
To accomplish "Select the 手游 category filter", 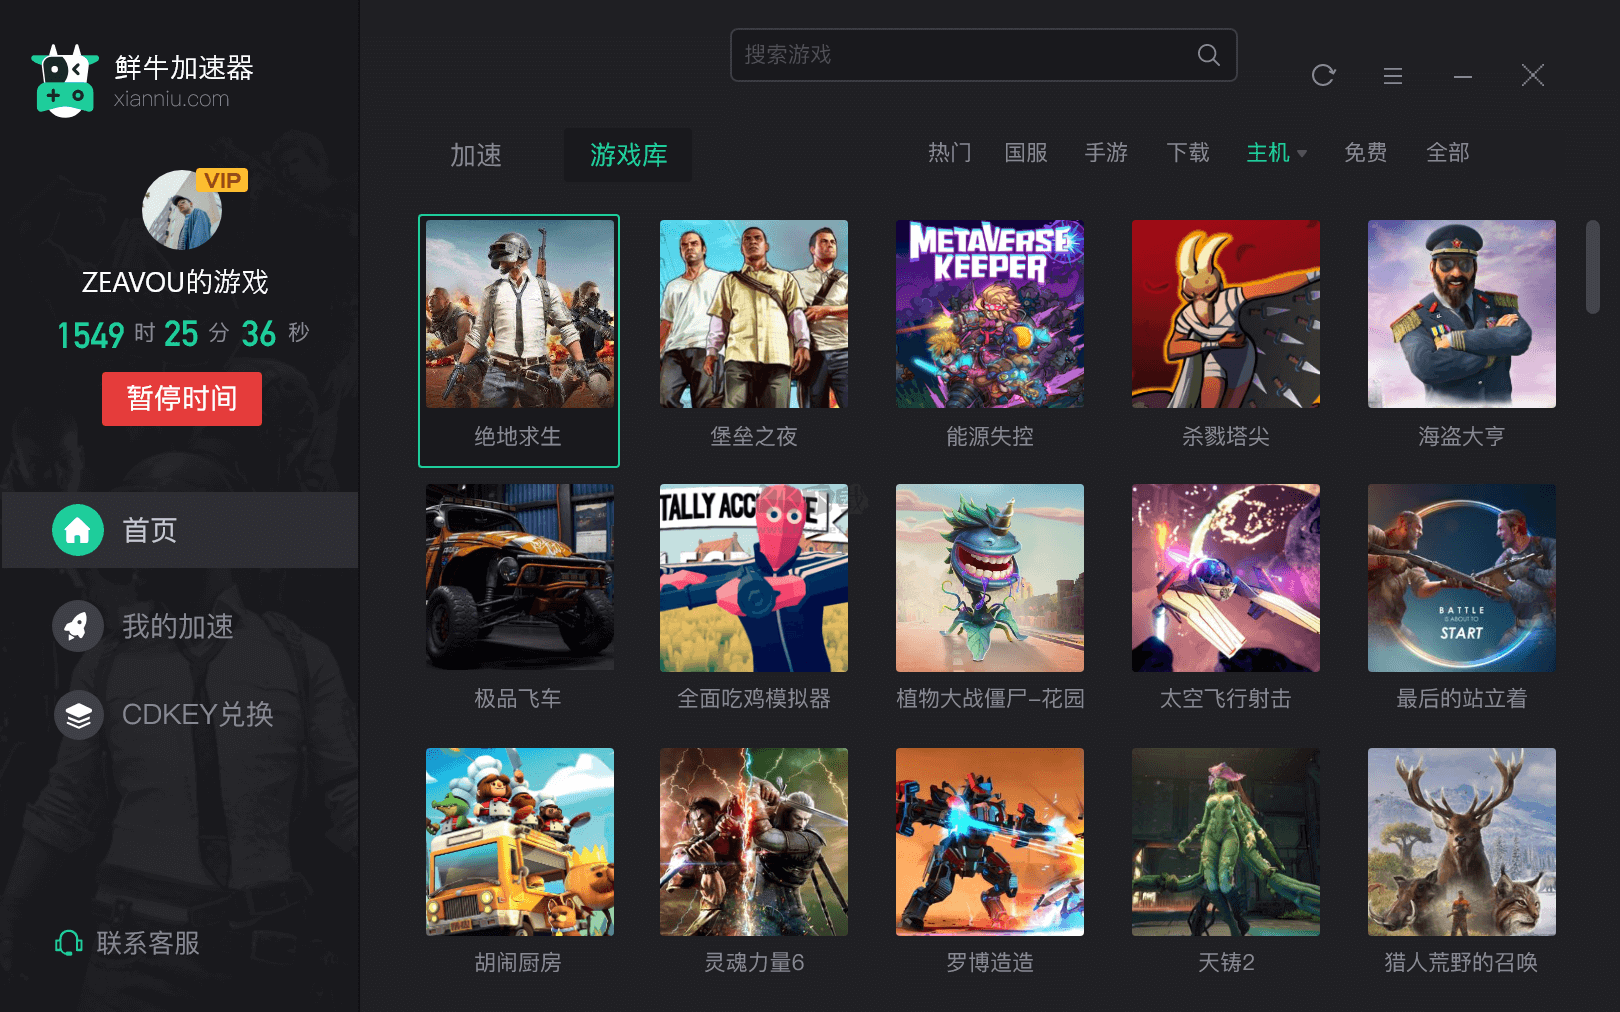I will pos(1106,153).
